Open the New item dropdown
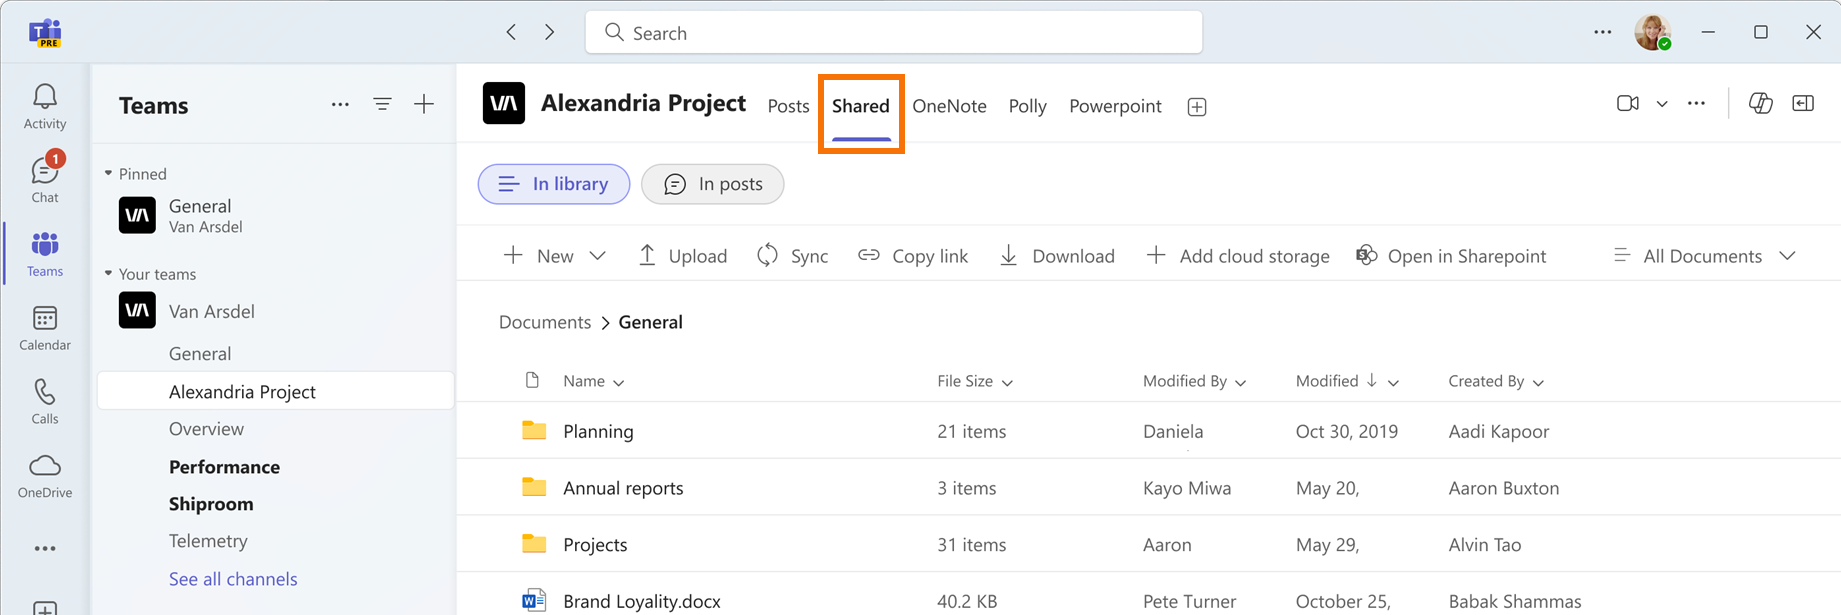 554,256
